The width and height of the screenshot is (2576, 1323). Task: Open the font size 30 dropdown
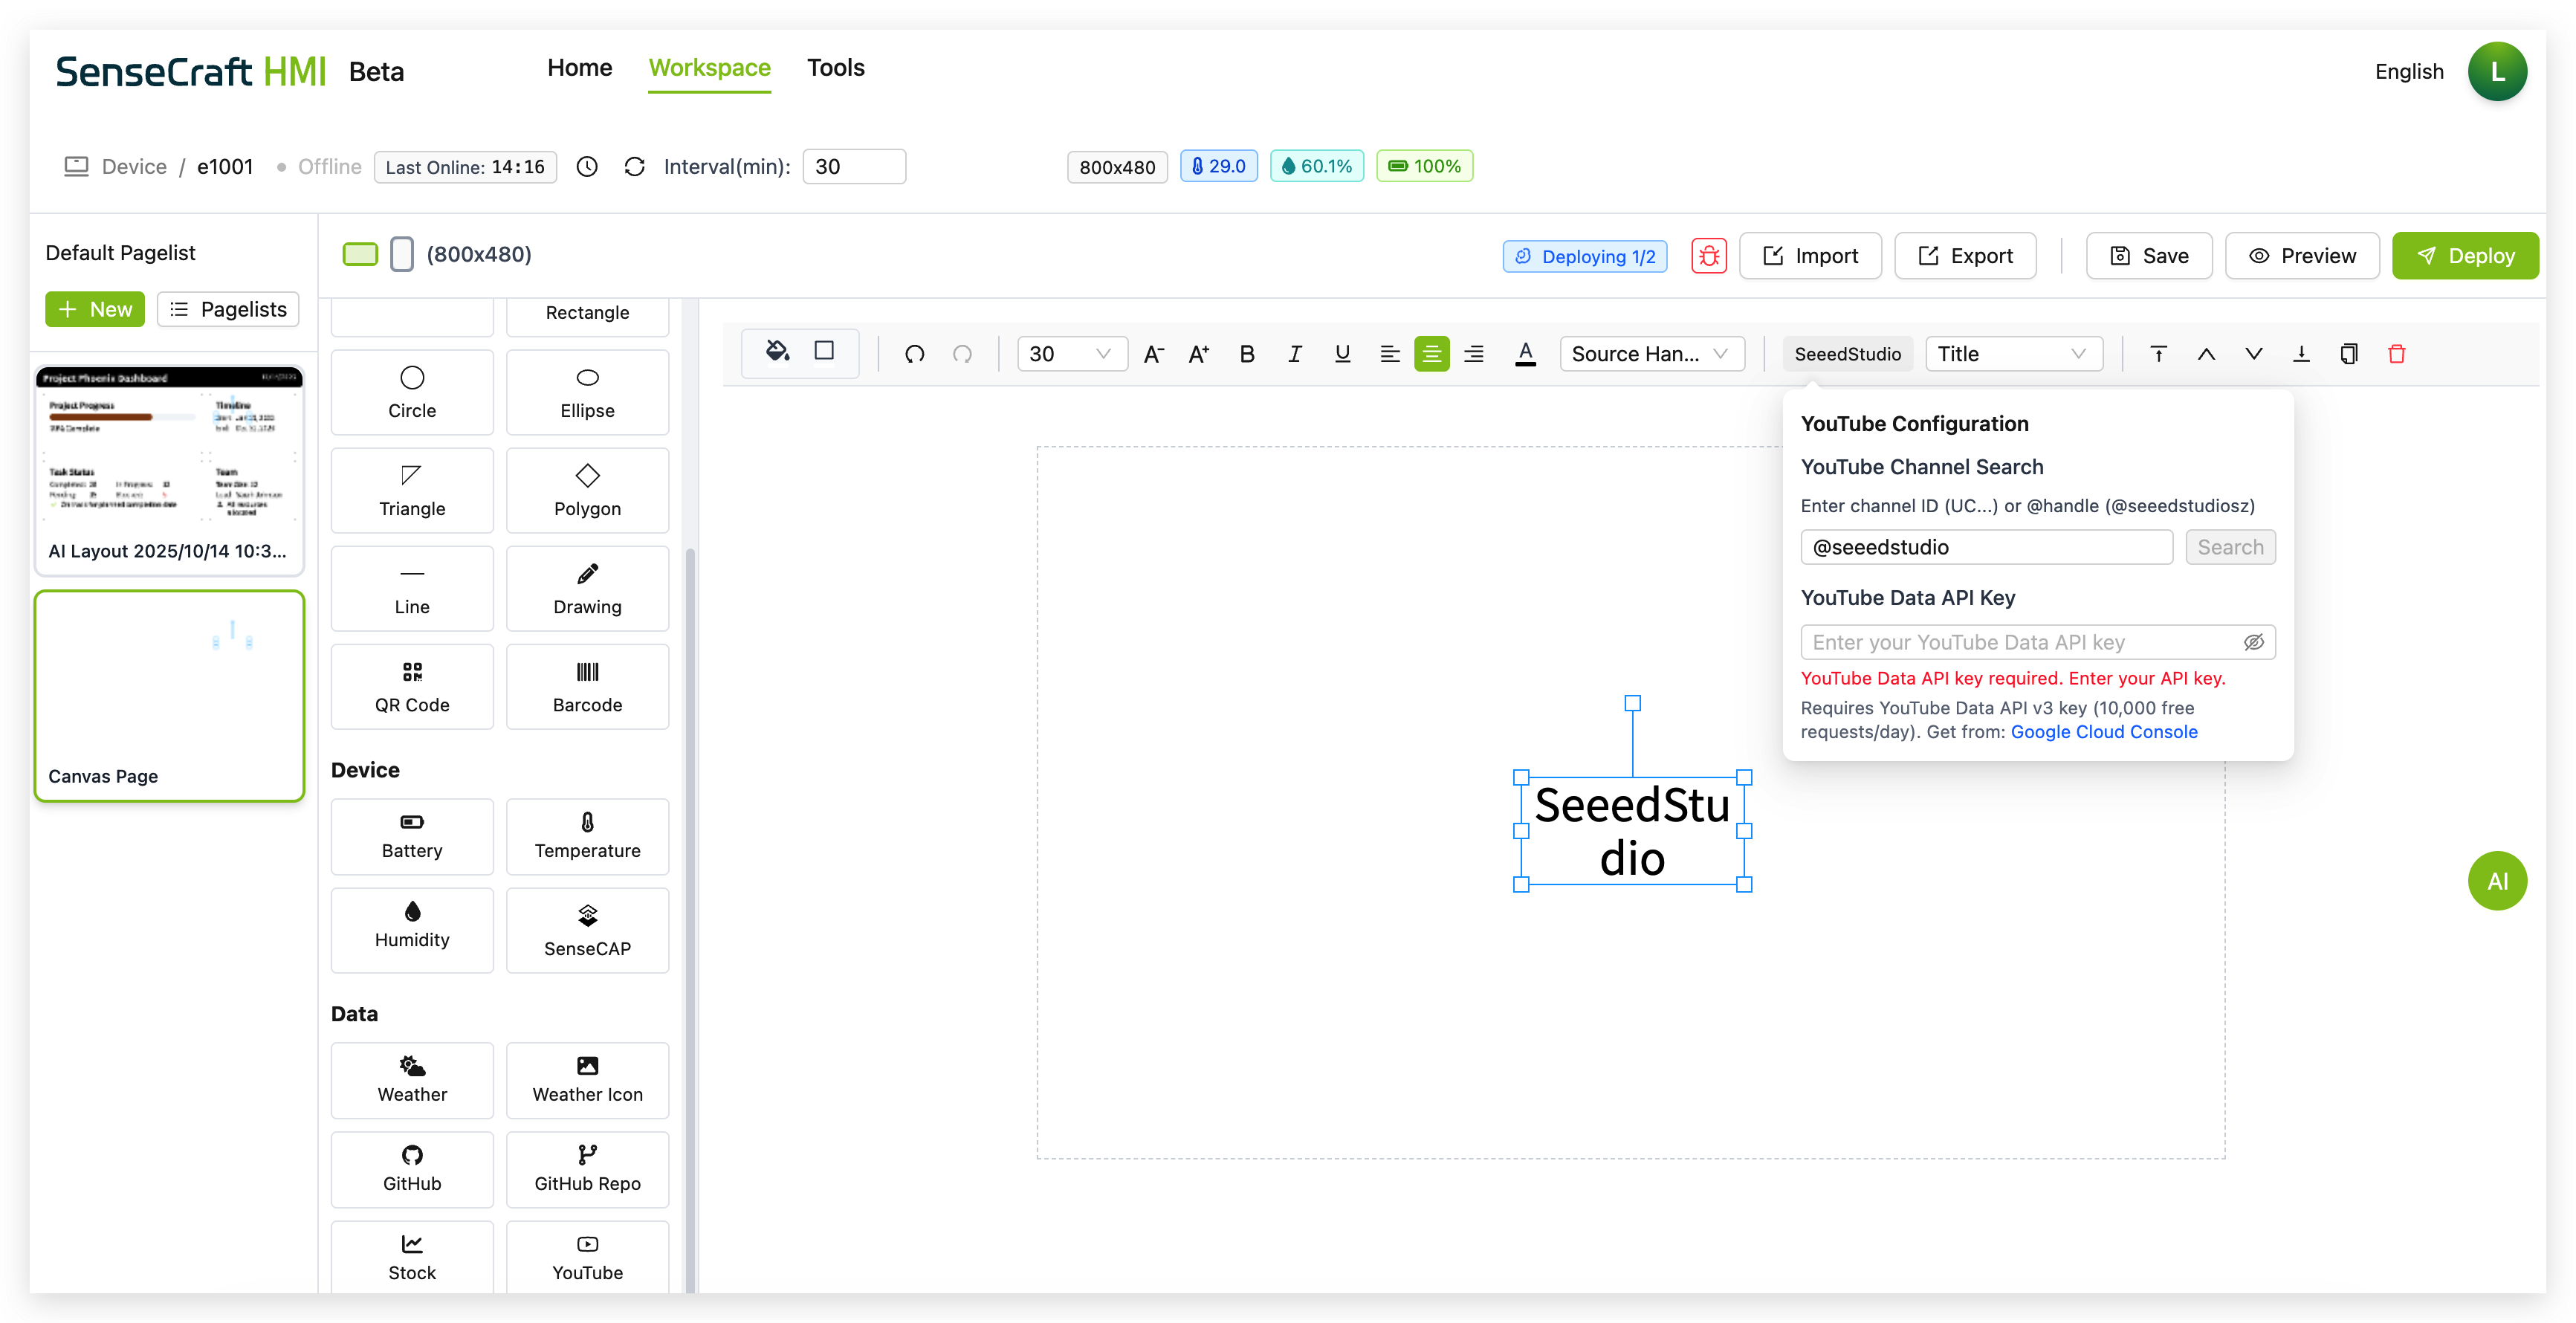pyautogui.click(x=1071, y=354)
